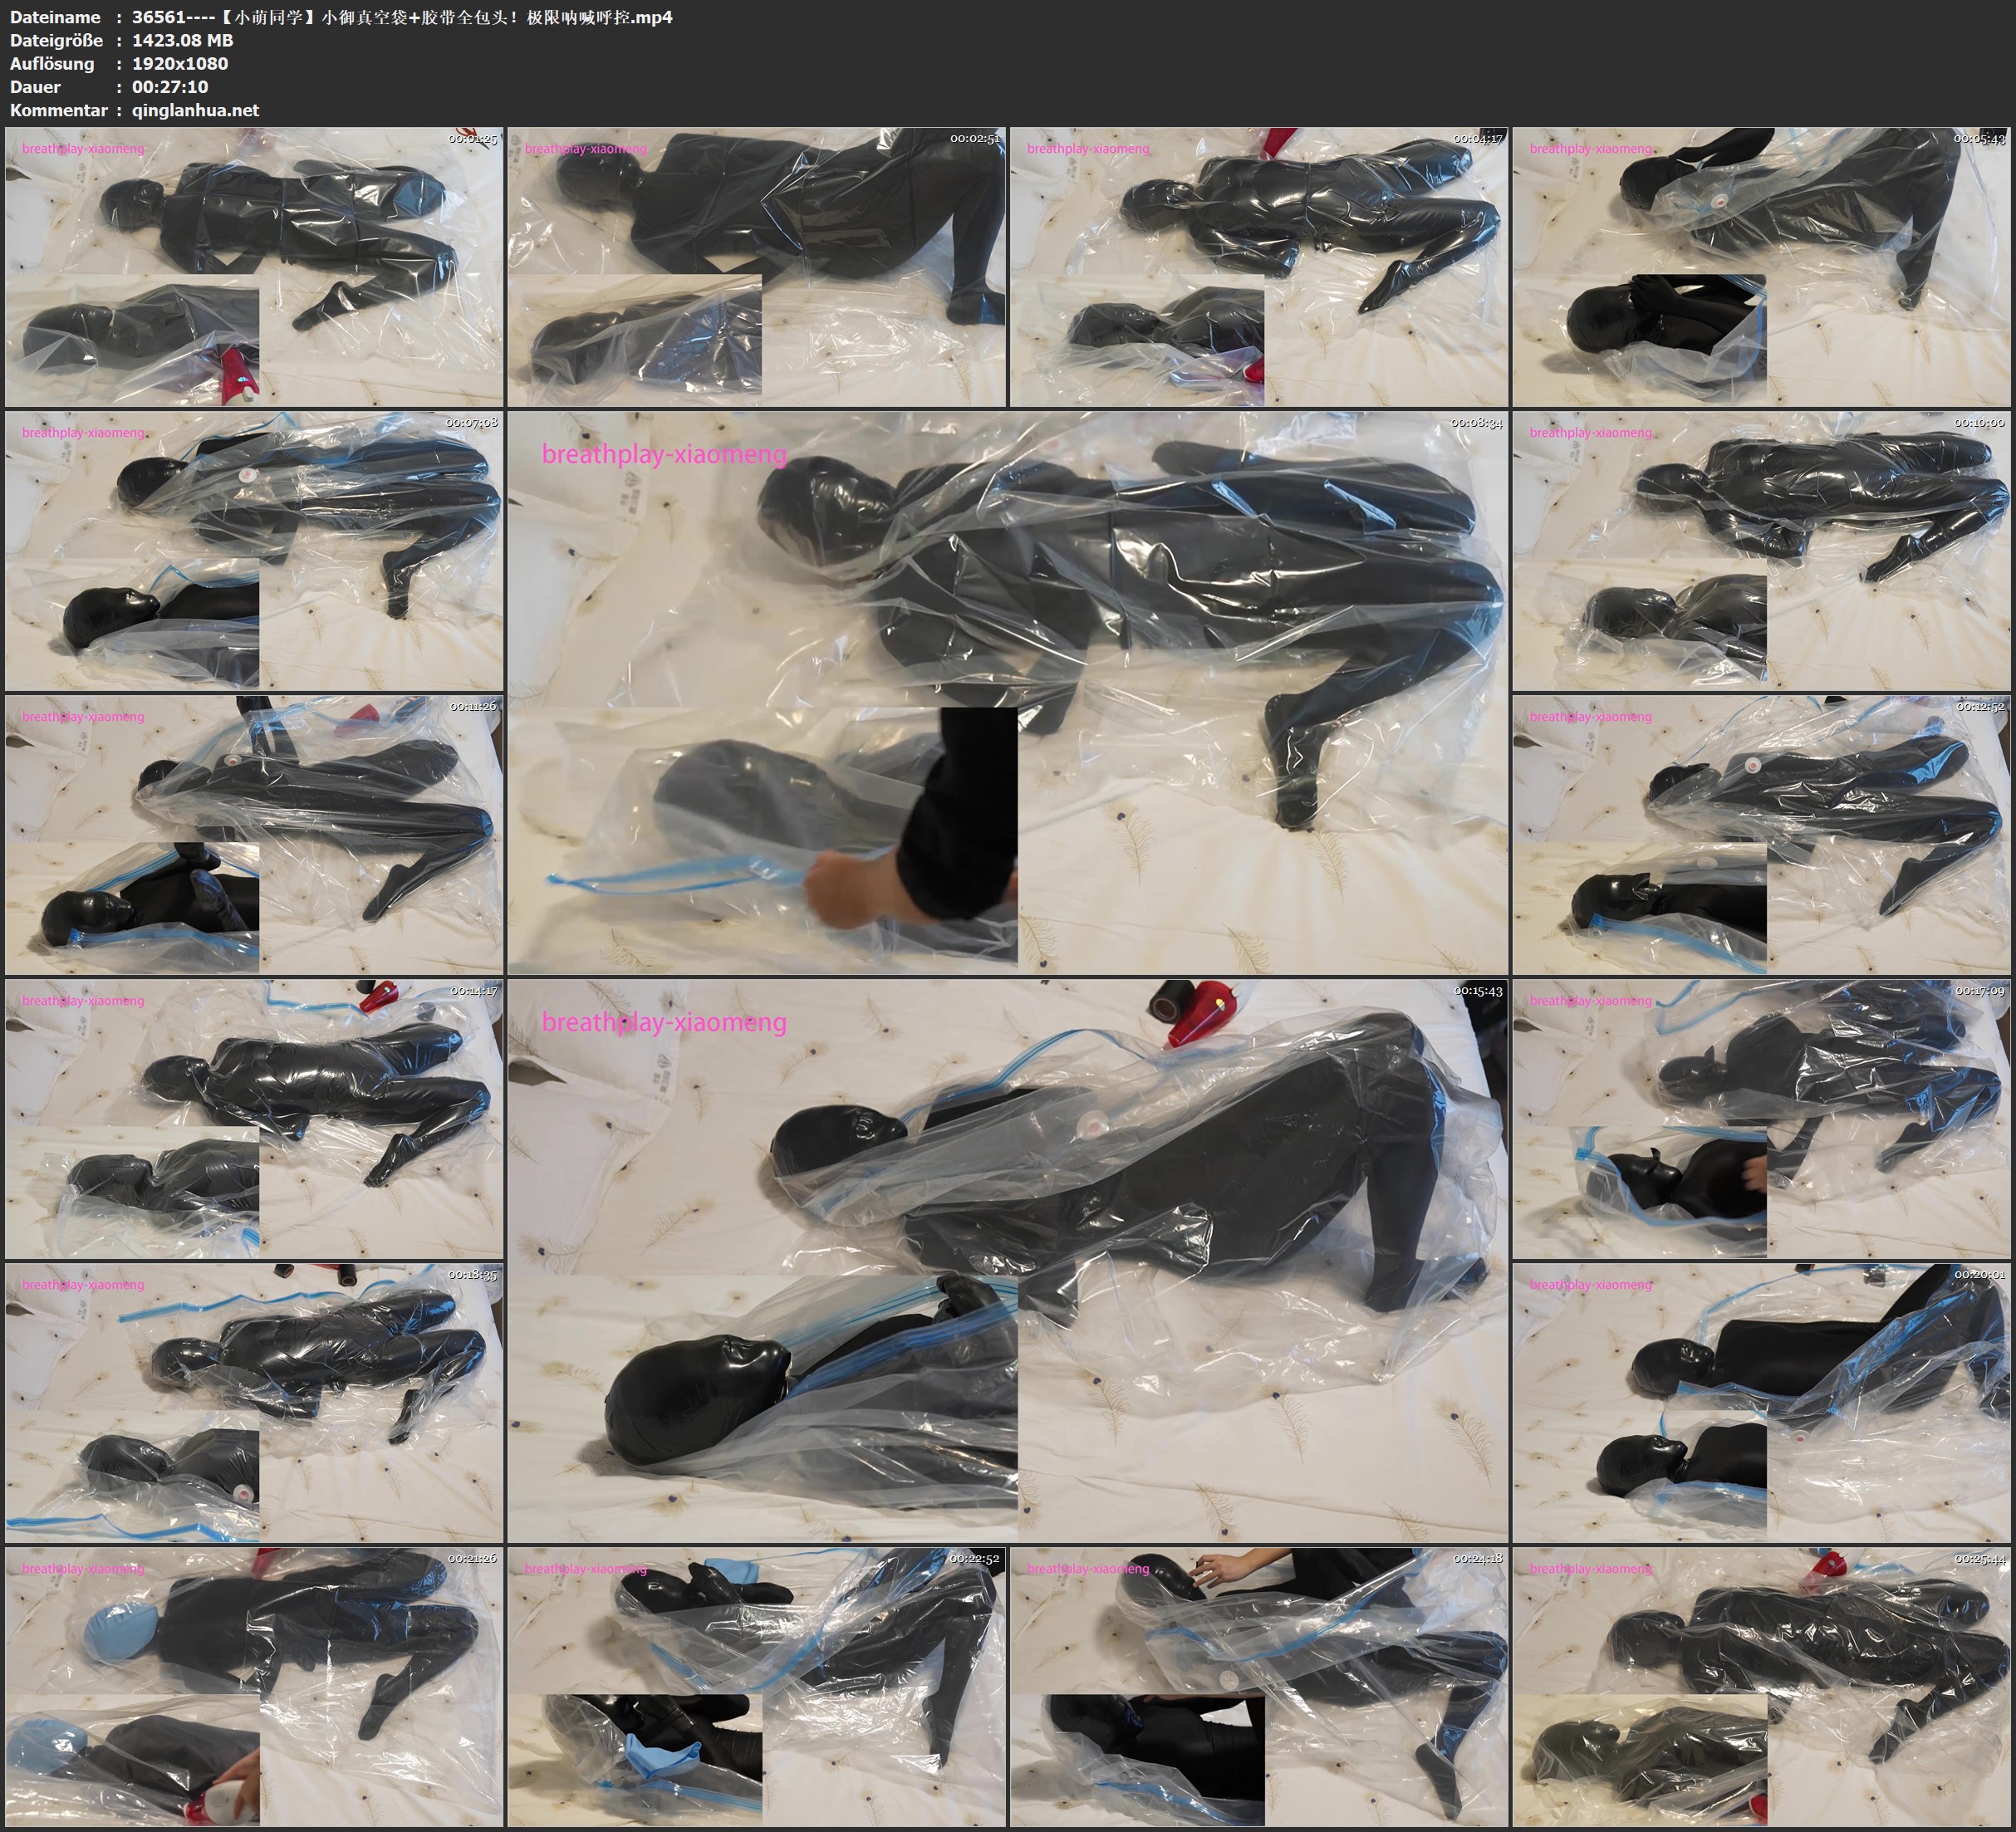Click the thumbnail timestamped 00:01:25
Image resolution: width=2016 pixels, height=1832 pixels.
254,266
